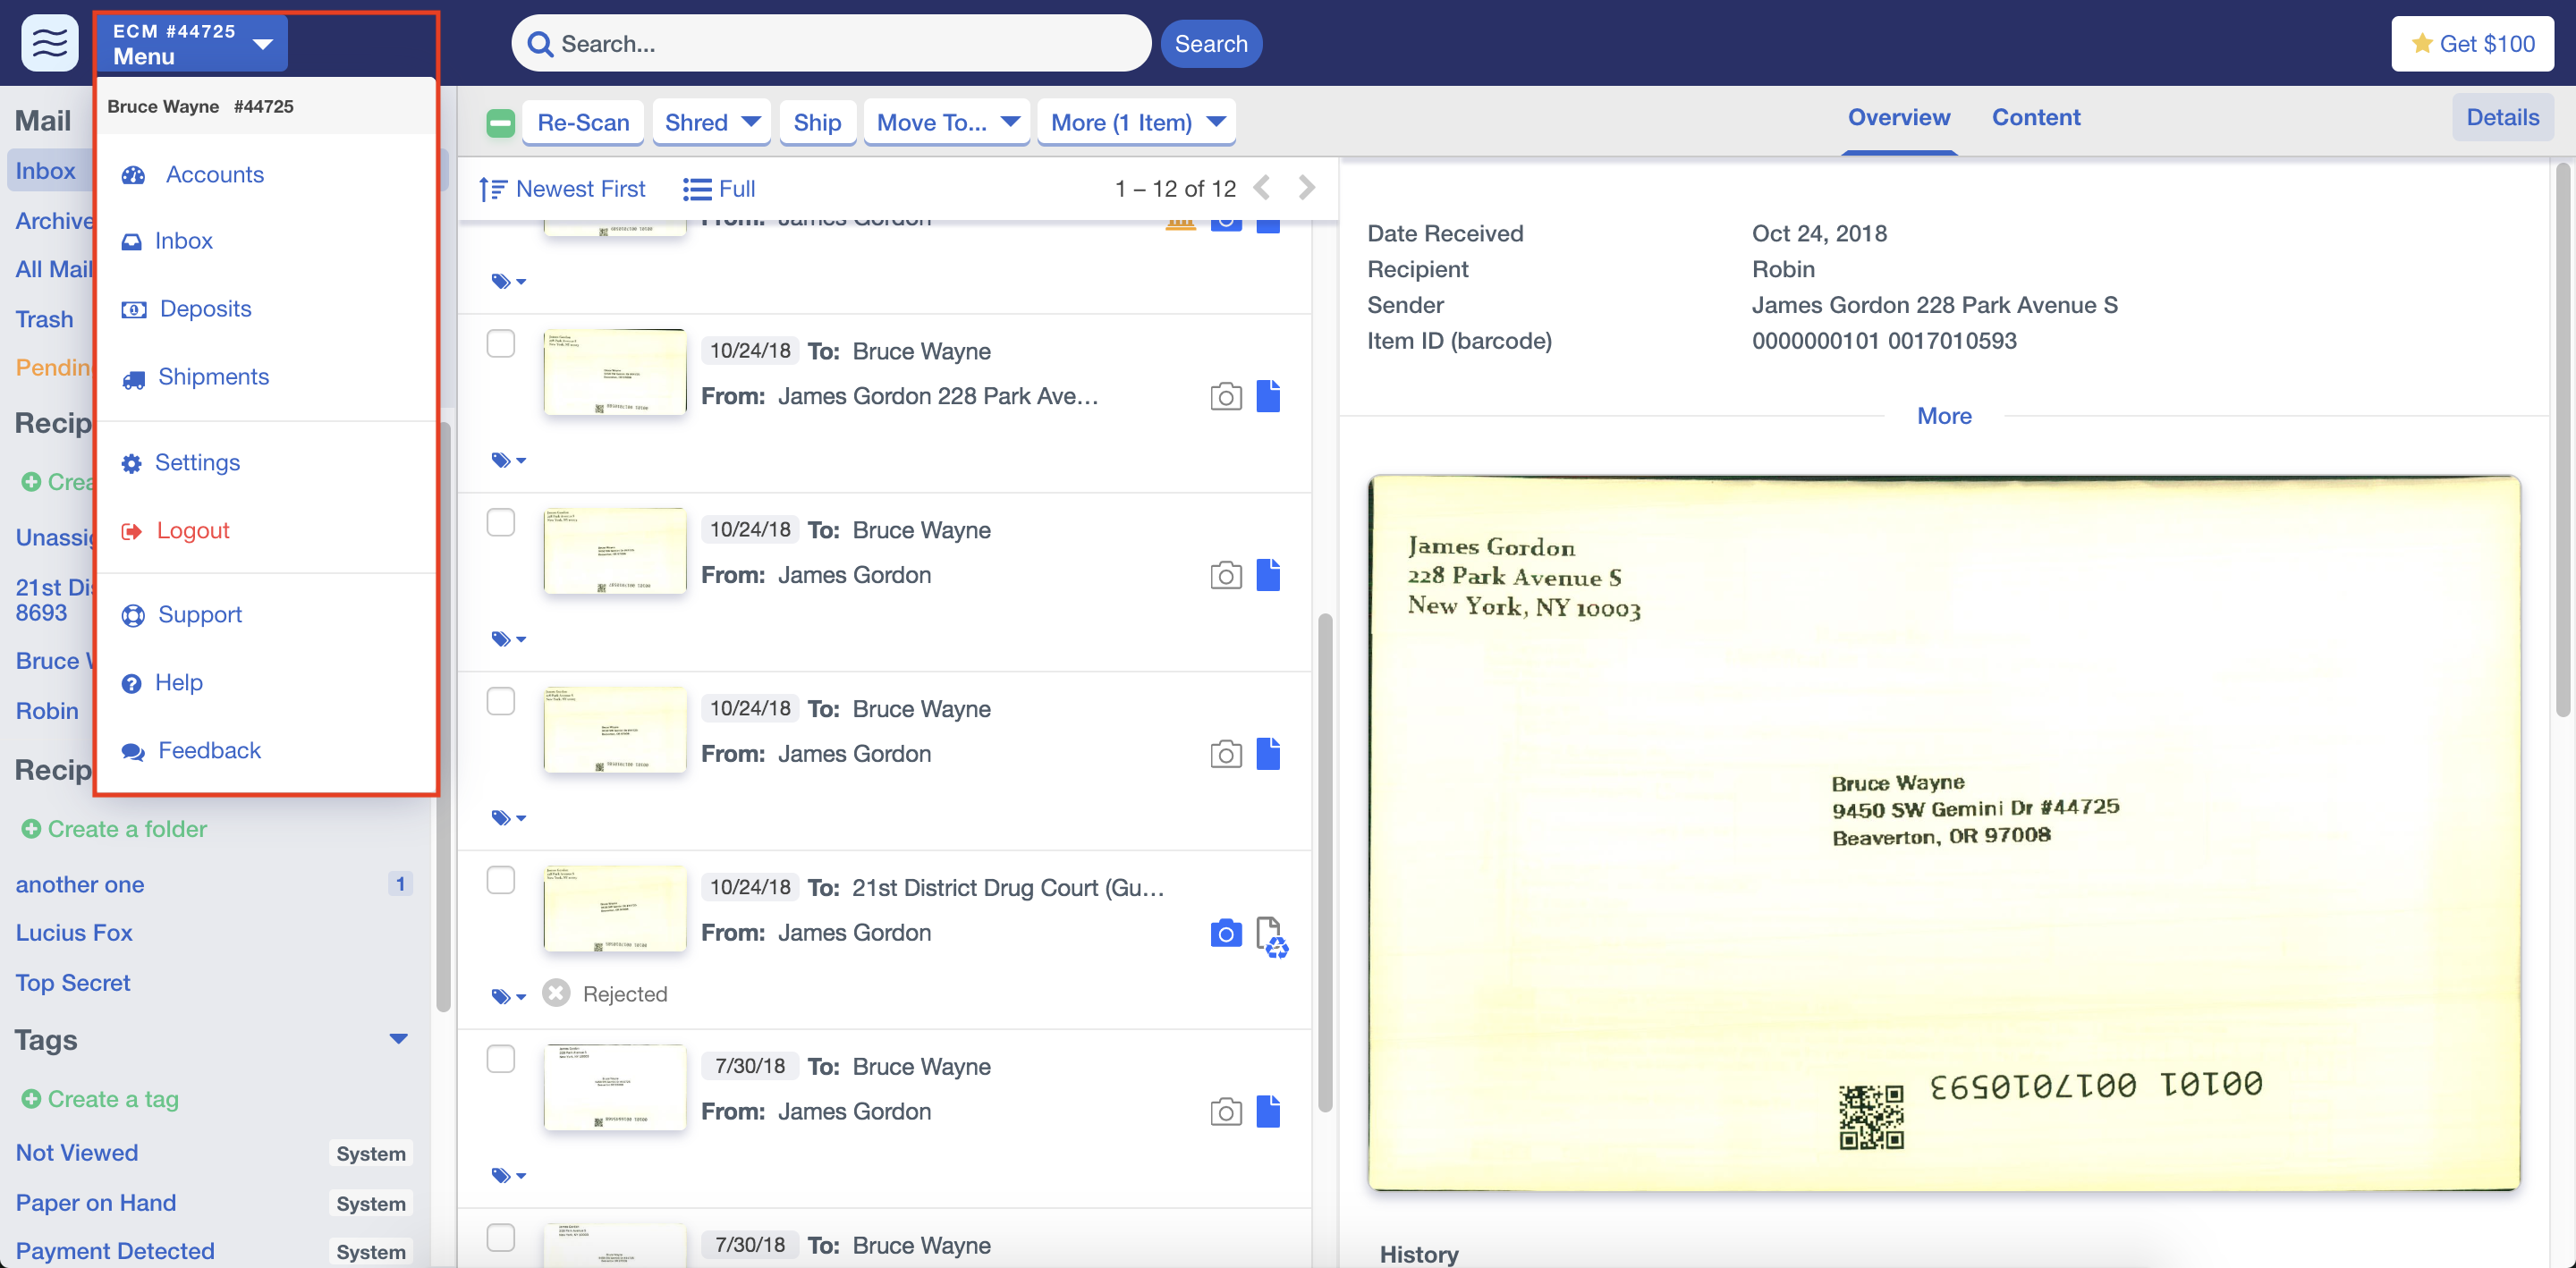Switch to the Content tab
The height and width of the screenshot is (1268, 2576).
(x=2035, y=118)
